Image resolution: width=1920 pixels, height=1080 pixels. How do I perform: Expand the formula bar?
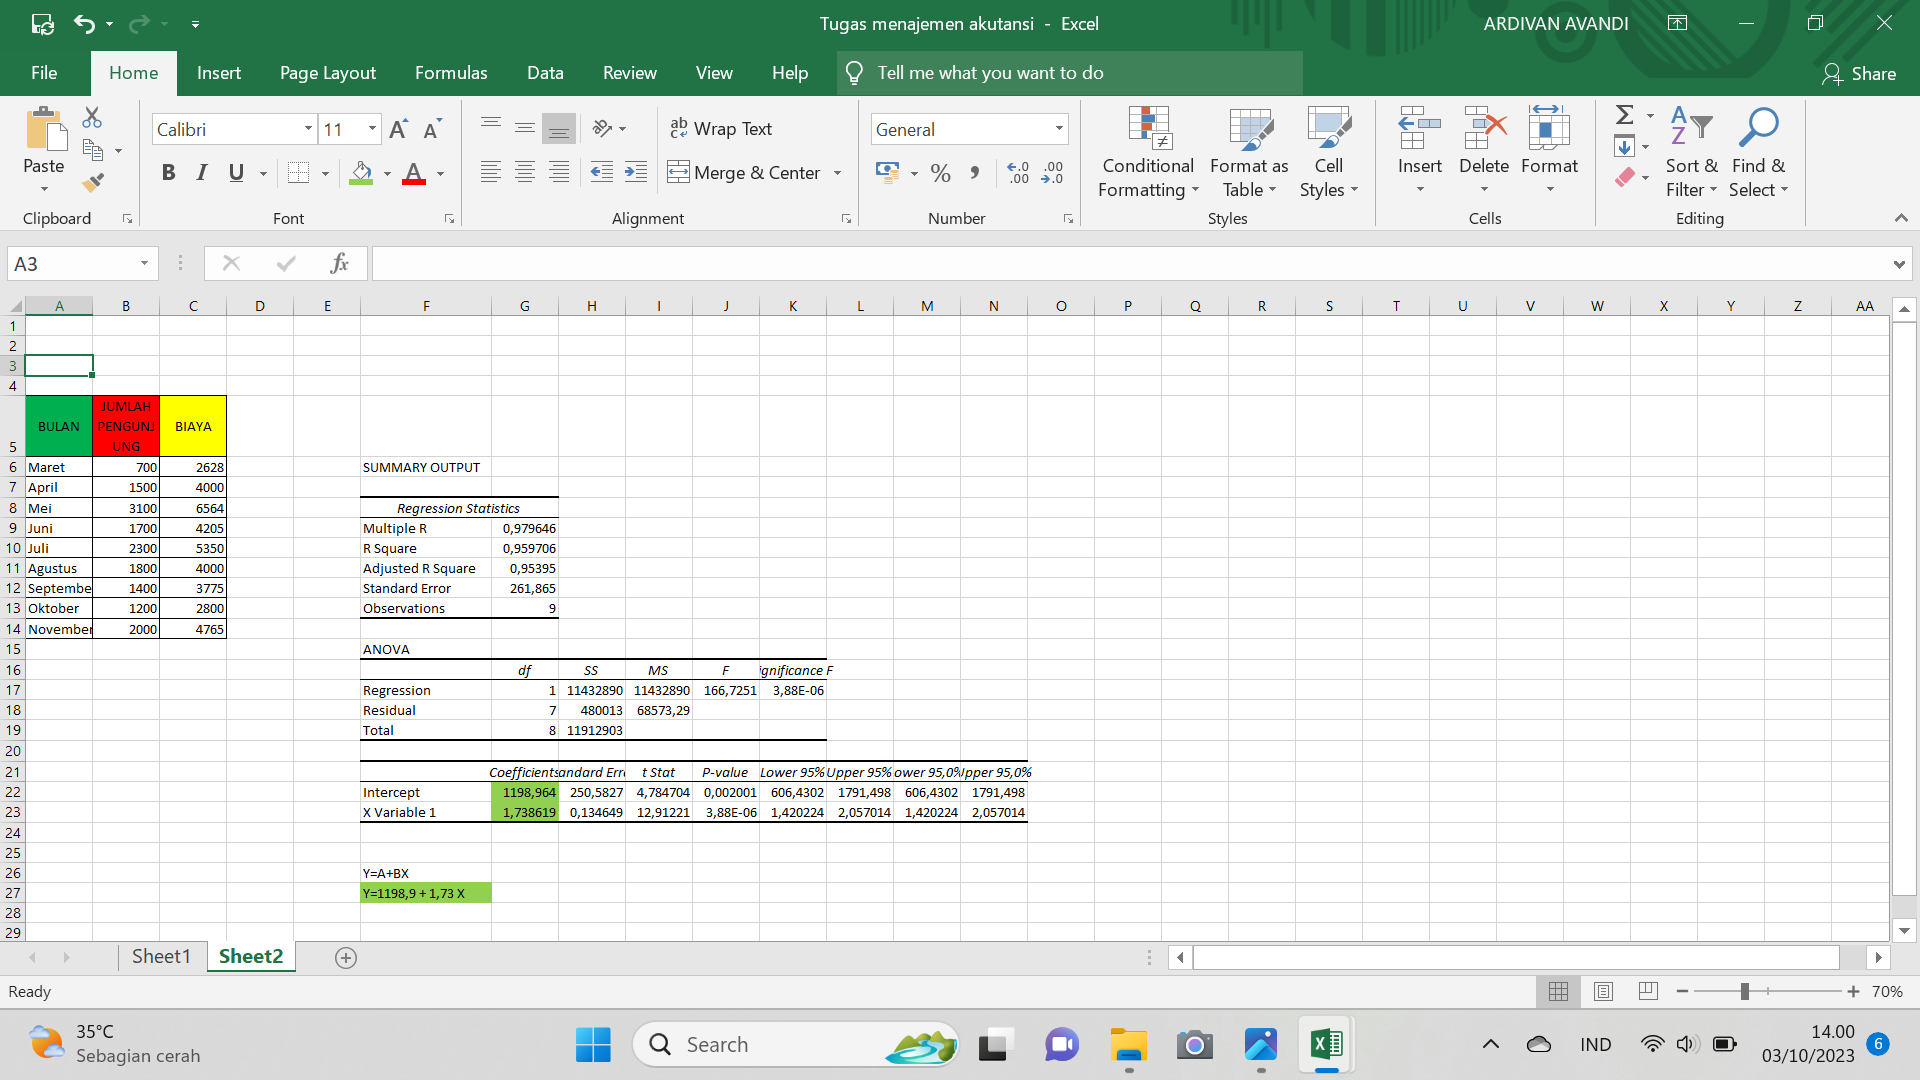1898,264
